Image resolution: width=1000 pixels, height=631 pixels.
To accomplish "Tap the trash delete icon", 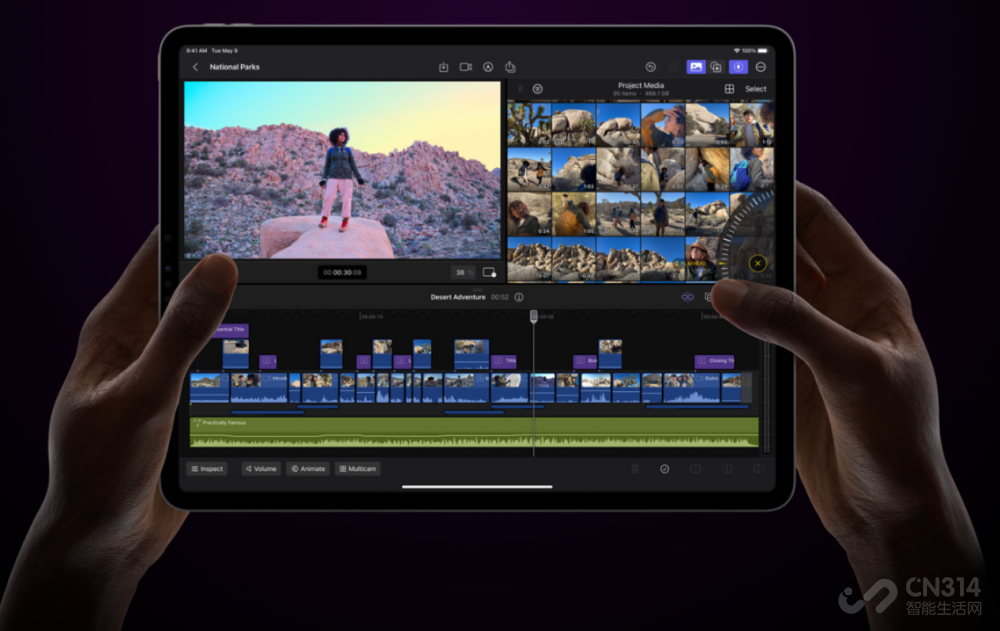I will click(635, 469).
